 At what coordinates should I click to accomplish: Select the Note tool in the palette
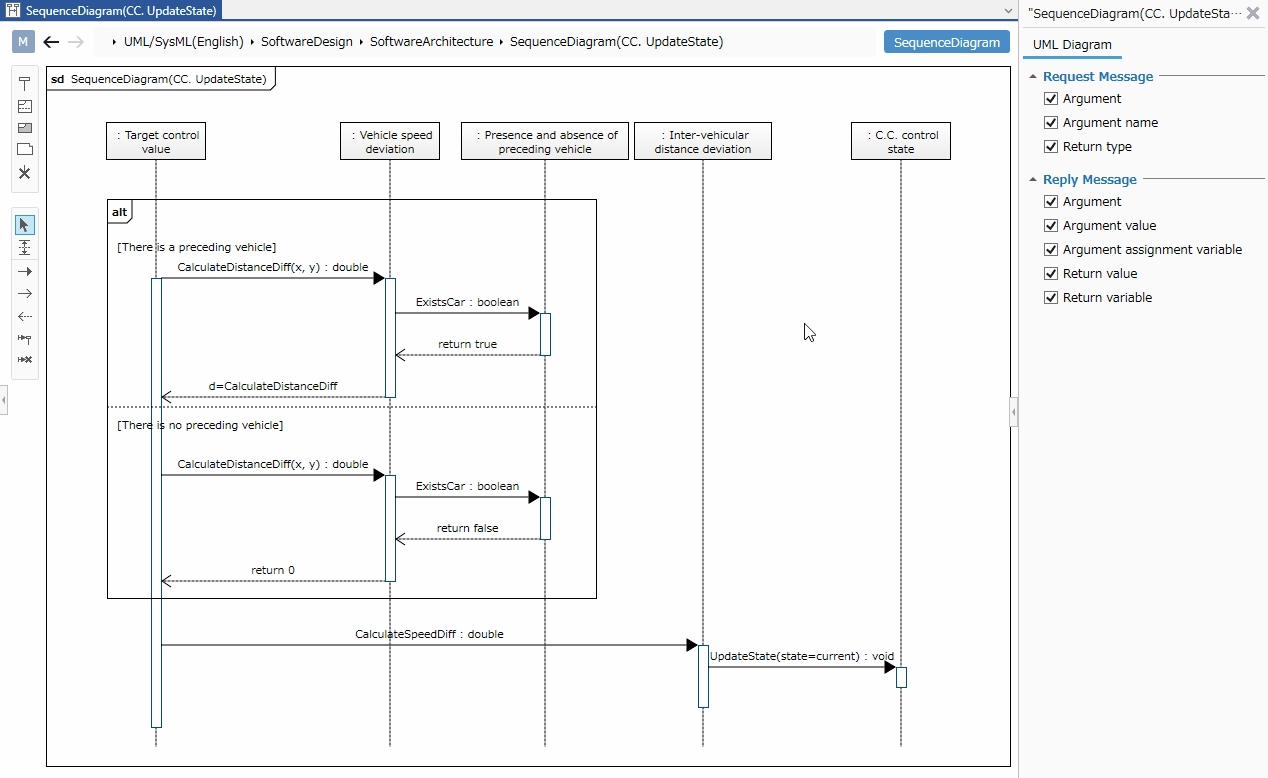click(25, 150)
